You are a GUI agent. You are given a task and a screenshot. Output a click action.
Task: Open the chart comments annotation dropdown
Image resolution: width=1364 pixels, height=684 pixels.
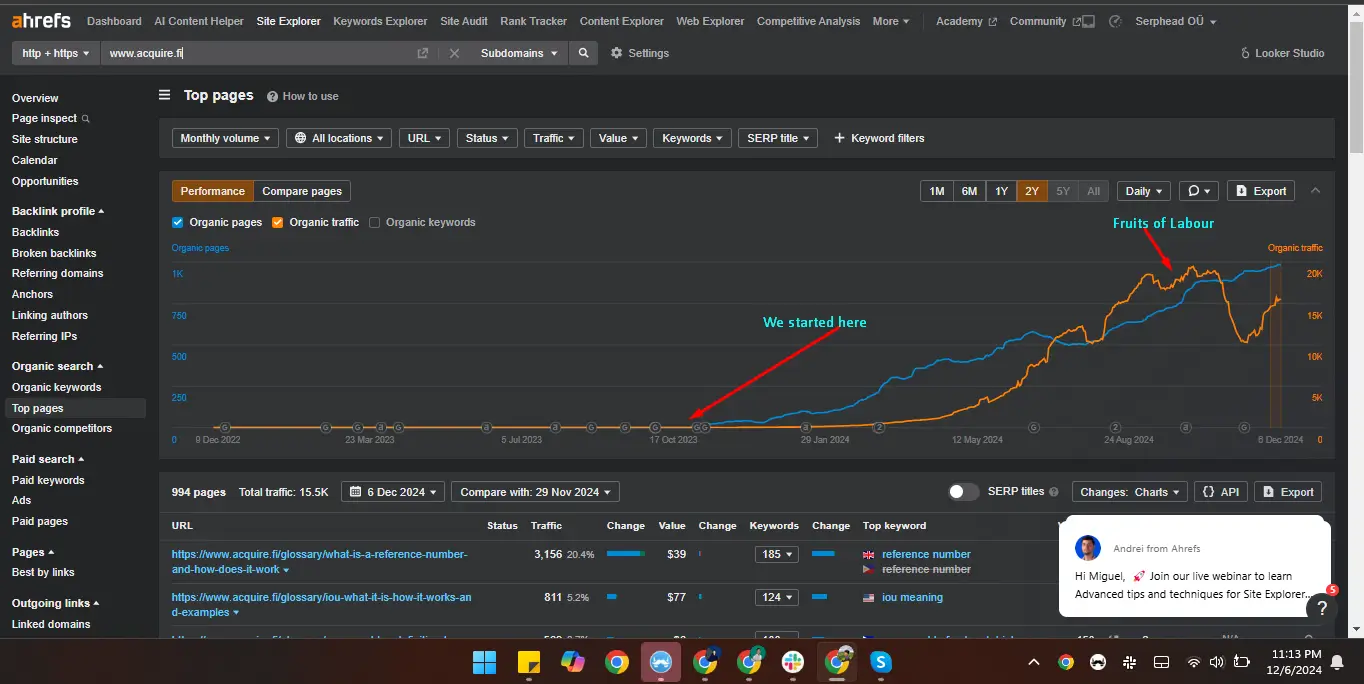pyautogui.click(x=1198, y=191)
